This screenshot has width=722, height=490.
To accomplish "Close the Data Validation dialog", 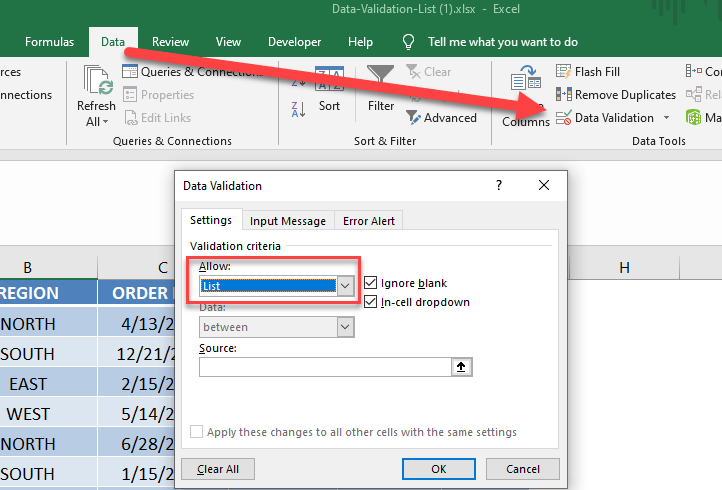I will tap(544, 185).
